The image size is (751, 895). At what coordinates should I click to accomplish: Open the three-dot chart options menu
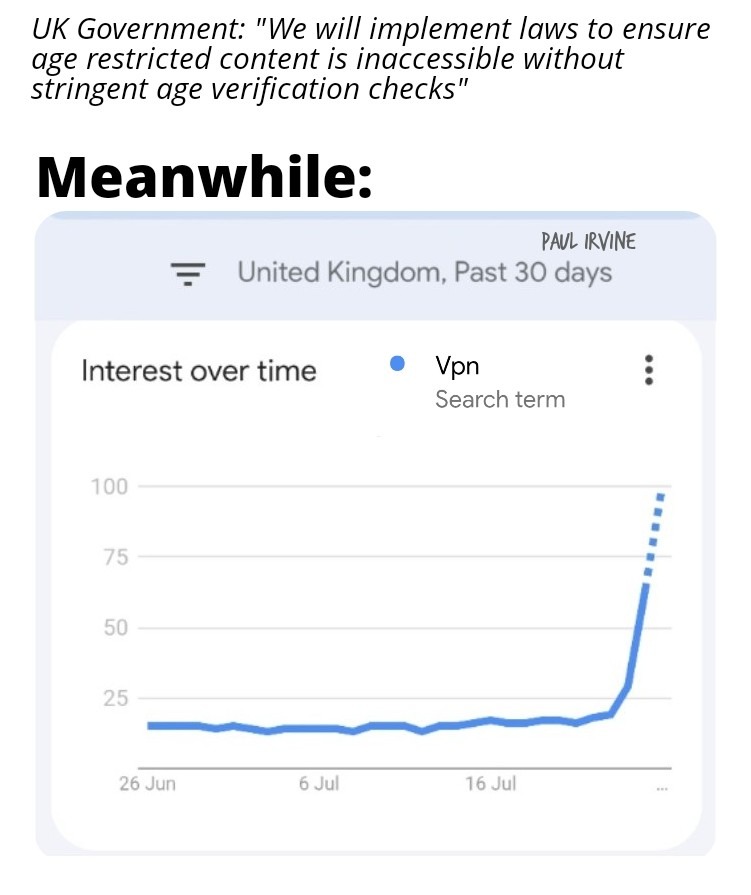[648, 370]
